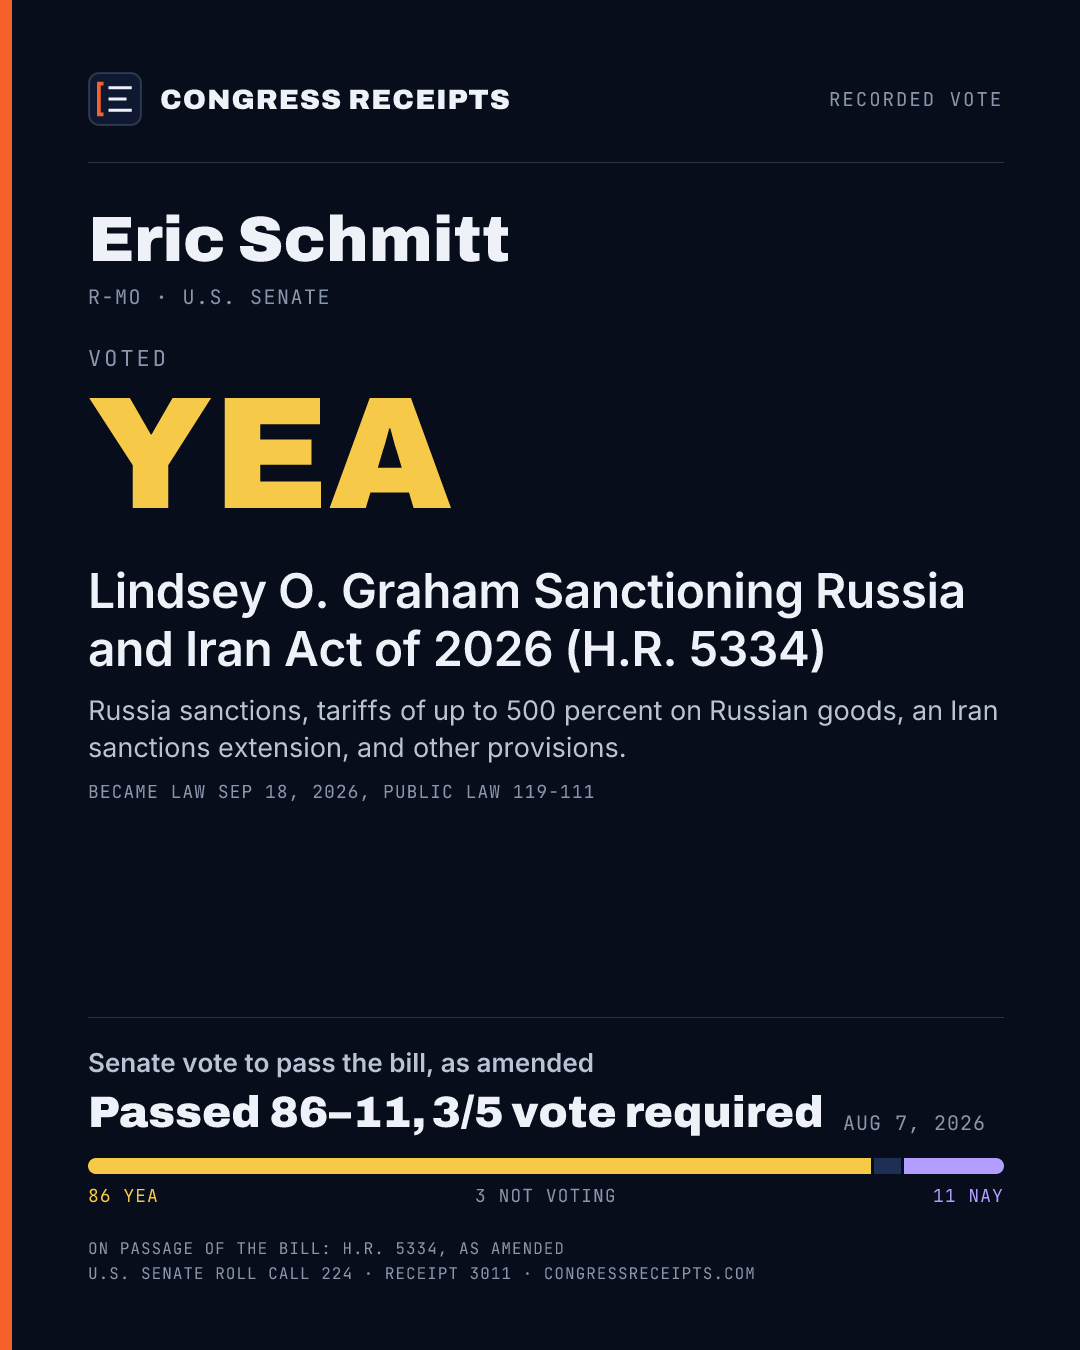
Task: Open the Lindsey O. Graham Sanctioning Russia bill title
Action: pyautogui.click(x=526, y=620)
